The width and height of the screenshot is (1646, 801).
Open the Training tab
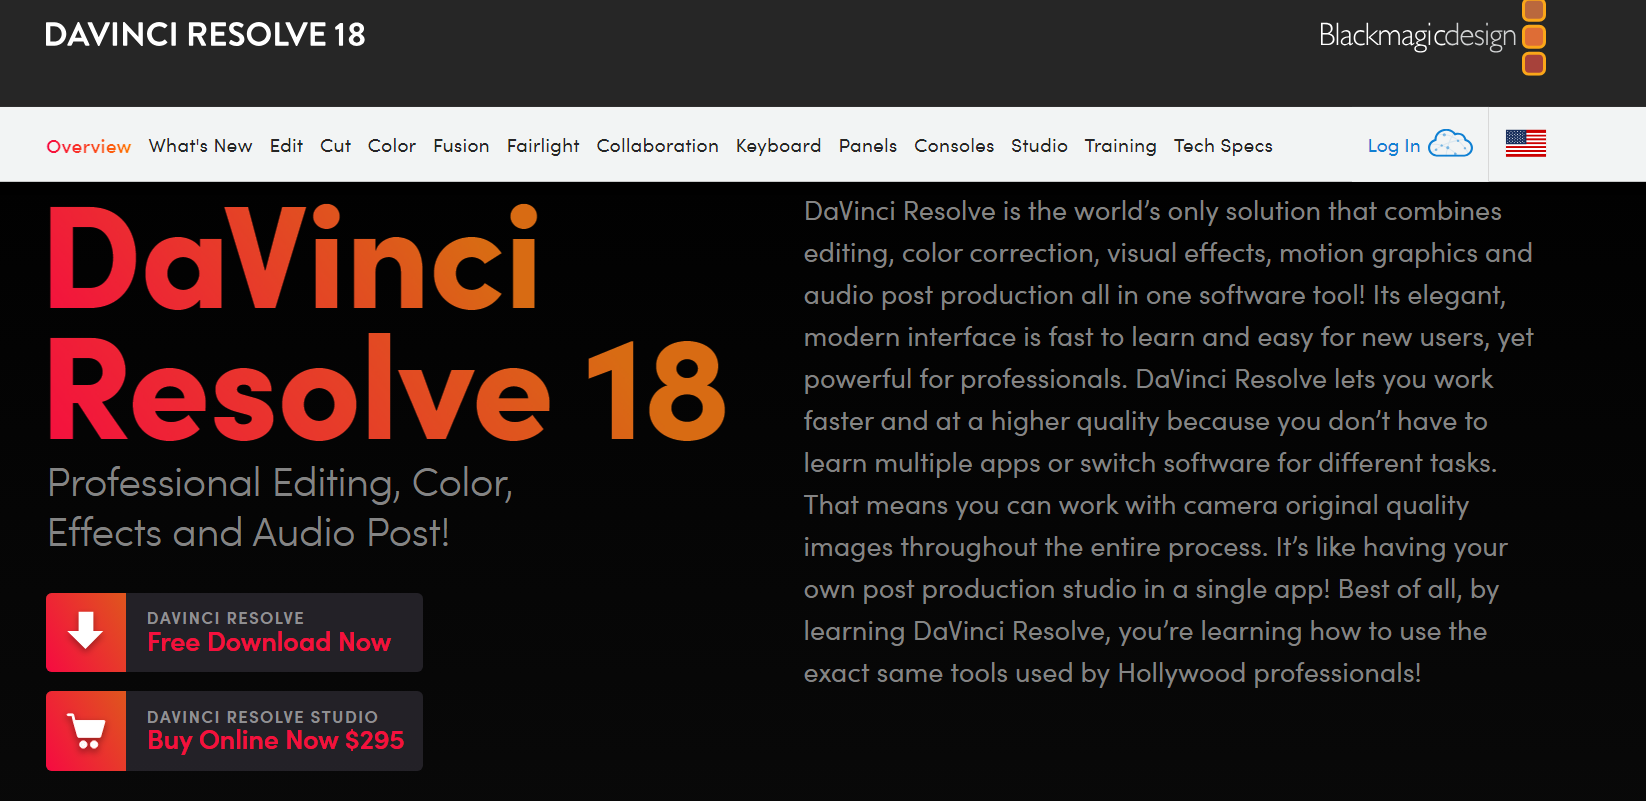[1120, 146]
